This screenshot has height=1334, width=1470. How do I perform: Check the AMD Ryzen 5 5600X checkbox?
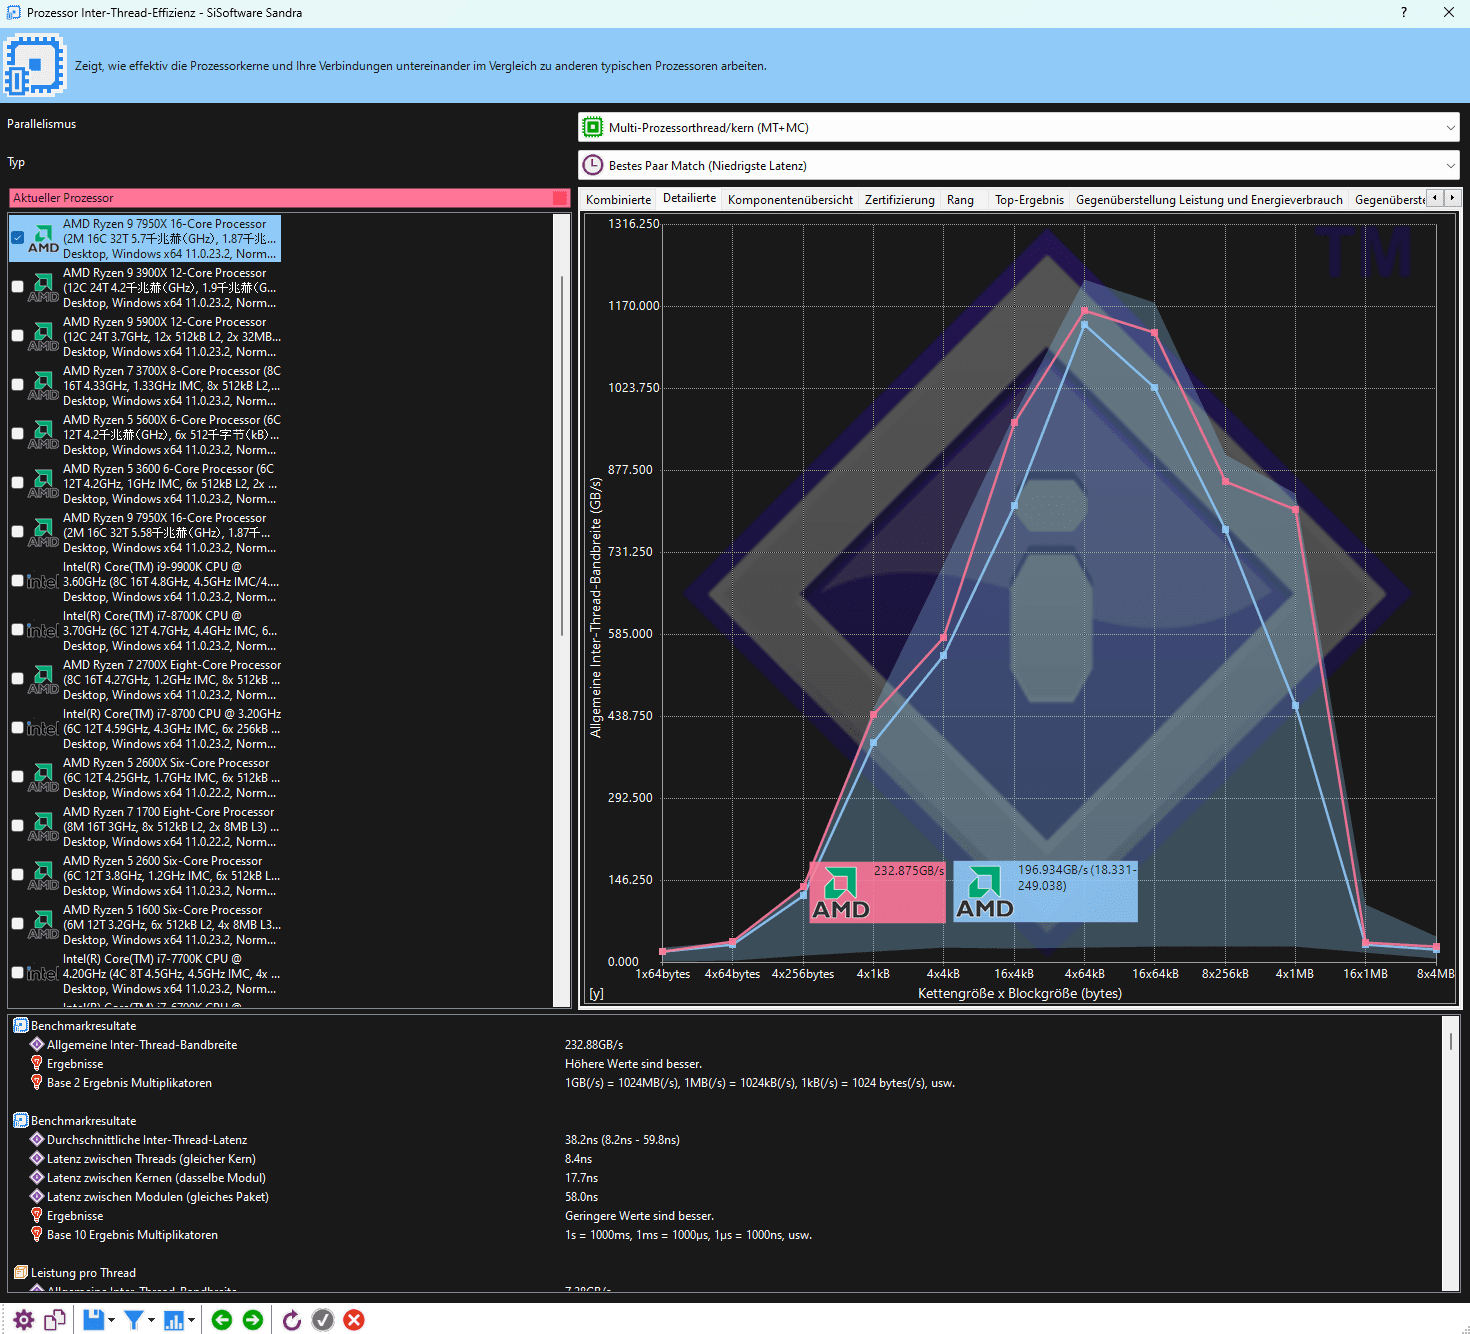coord(18,434)
